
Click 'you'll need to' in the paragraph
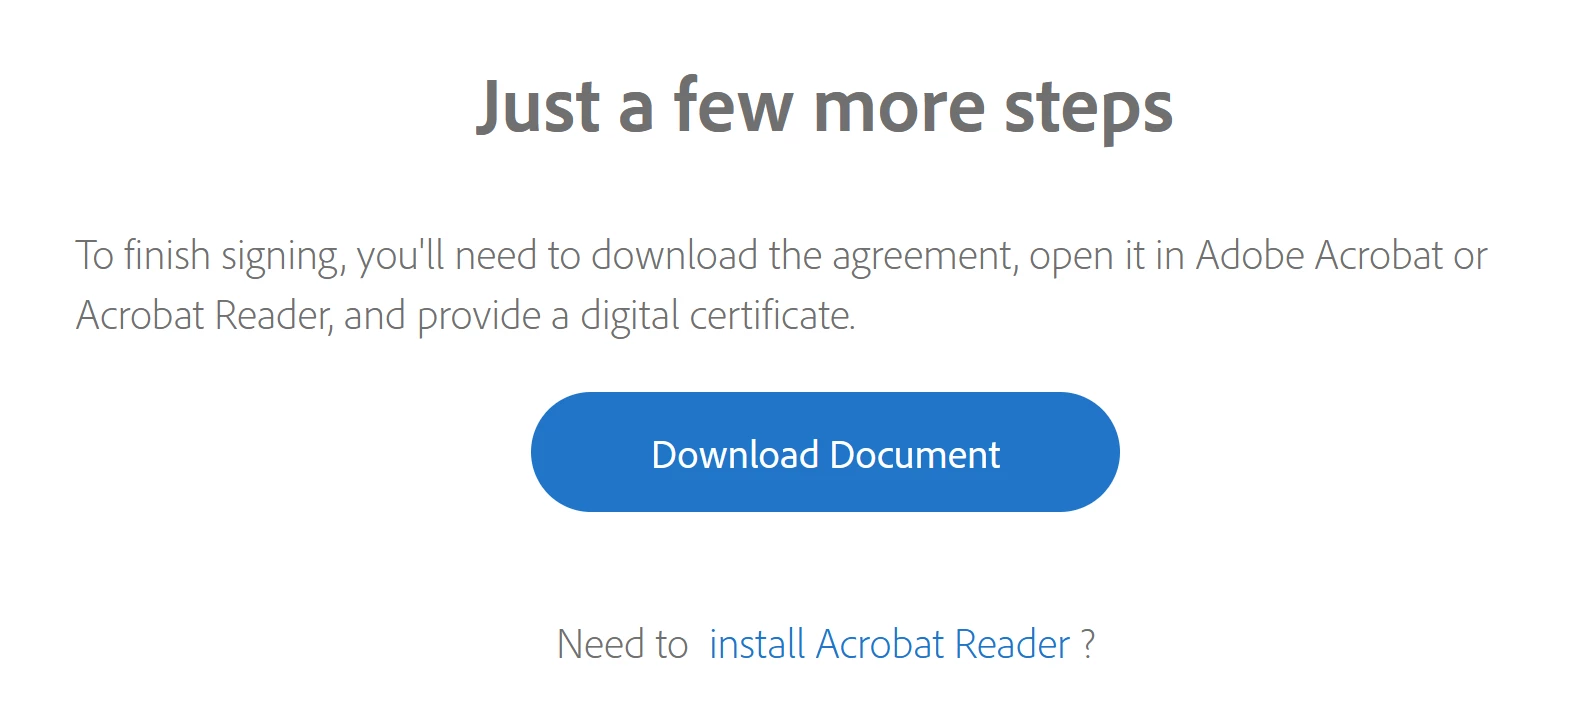(x=469, y=256)
